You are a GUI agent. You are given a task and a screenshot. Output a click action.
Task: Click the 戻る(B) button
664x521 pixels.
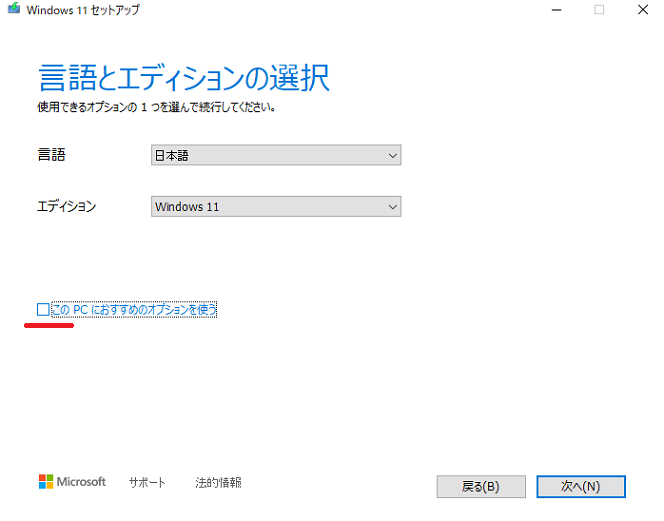click(481, 486)
